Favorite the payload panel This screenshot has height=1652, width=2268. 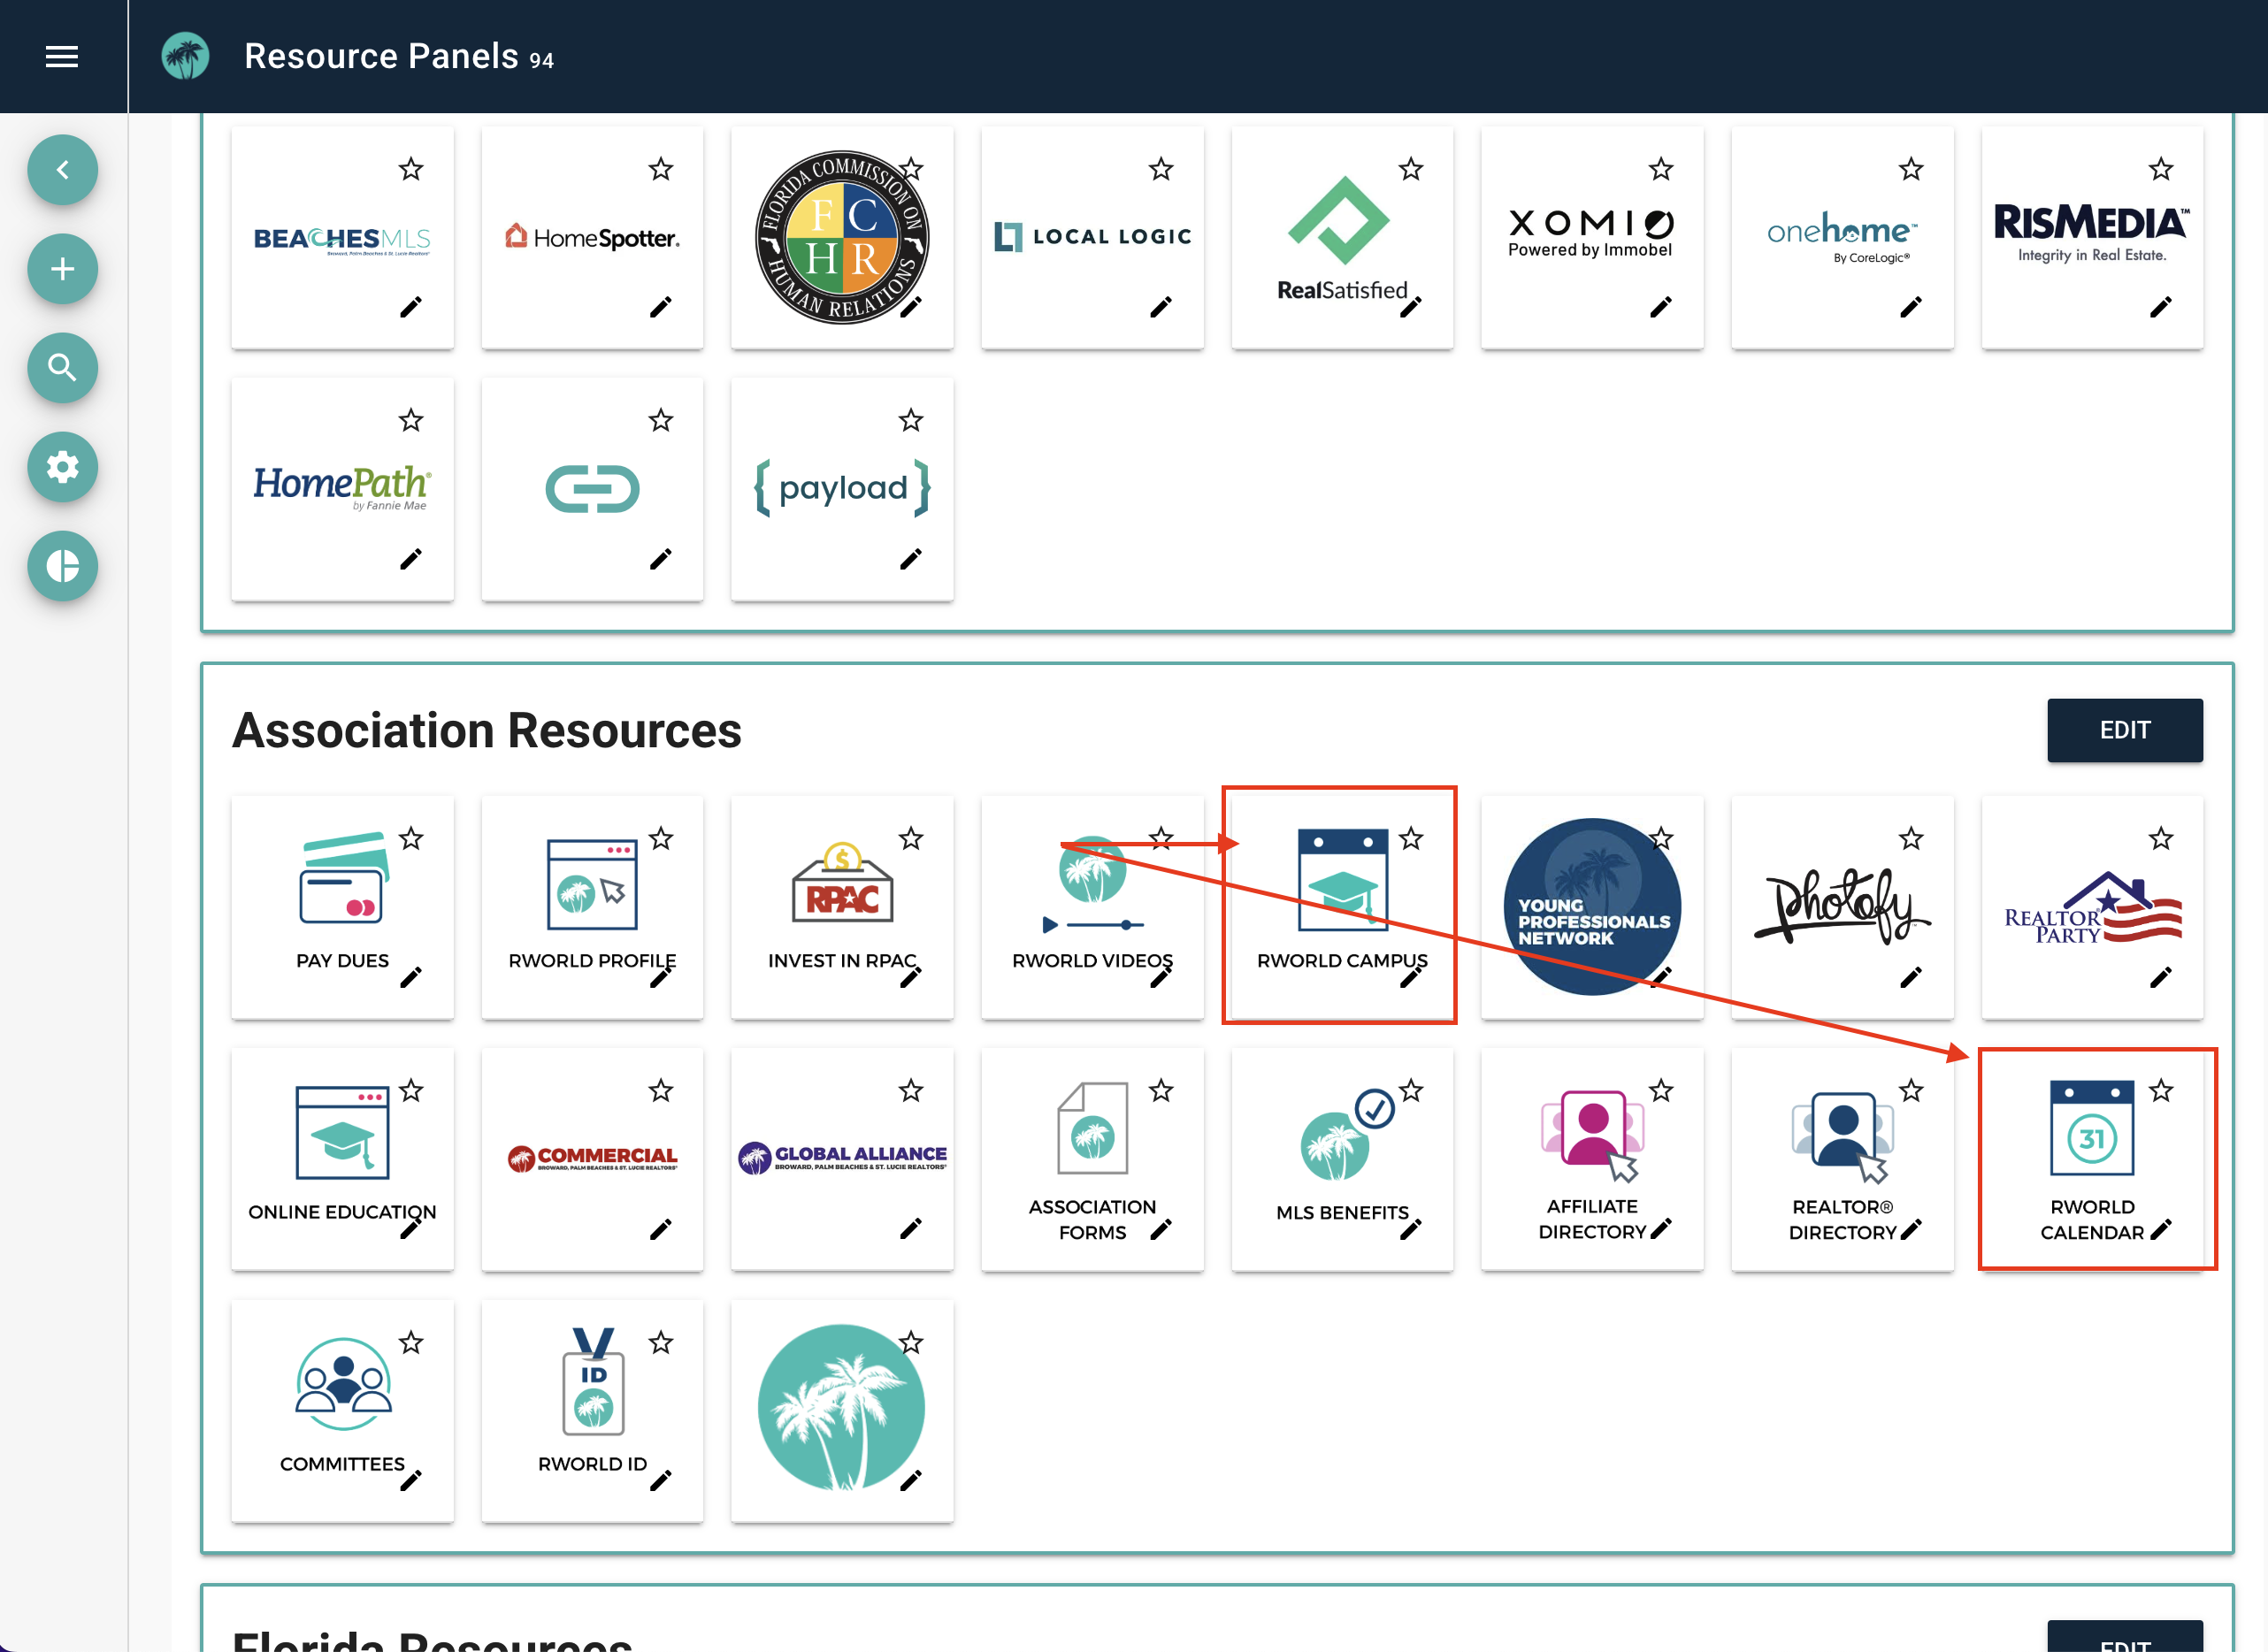(x=911, y=420)
